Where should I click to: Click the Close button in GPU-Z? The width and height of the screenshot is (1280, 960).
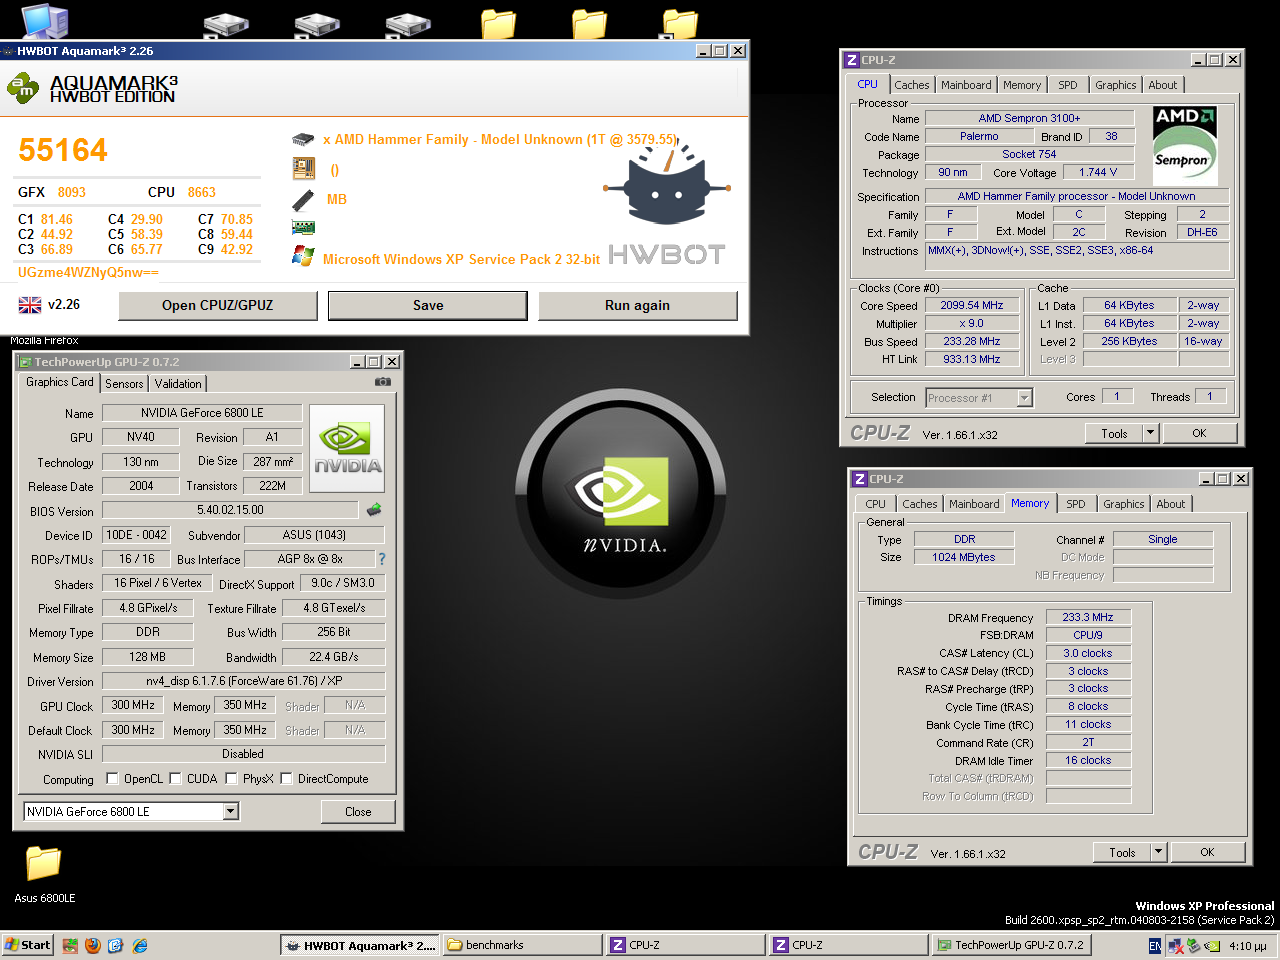(358, 811)
